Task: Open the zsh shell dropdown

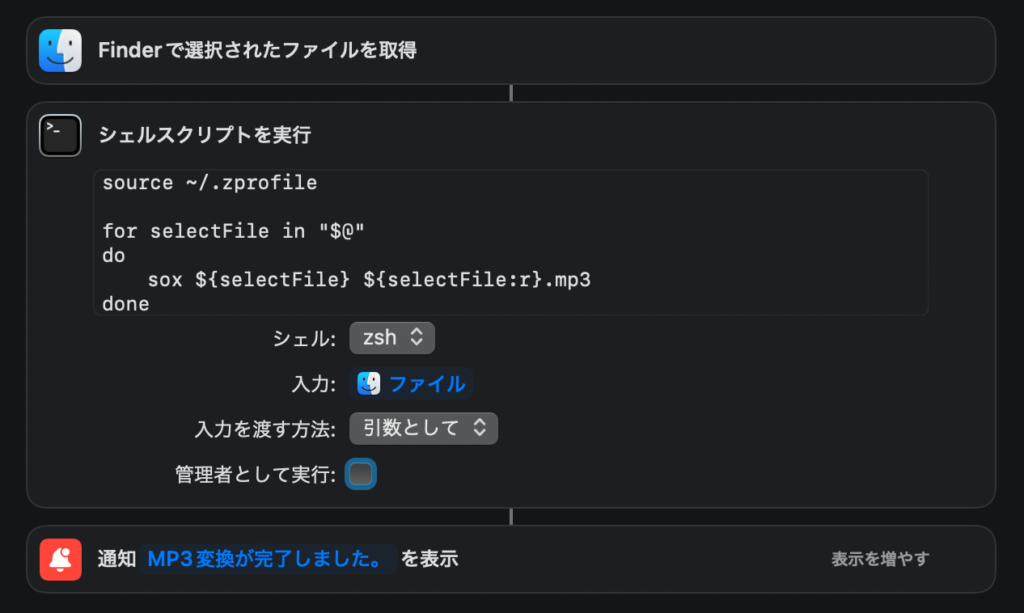Action: tap(392, 338)
